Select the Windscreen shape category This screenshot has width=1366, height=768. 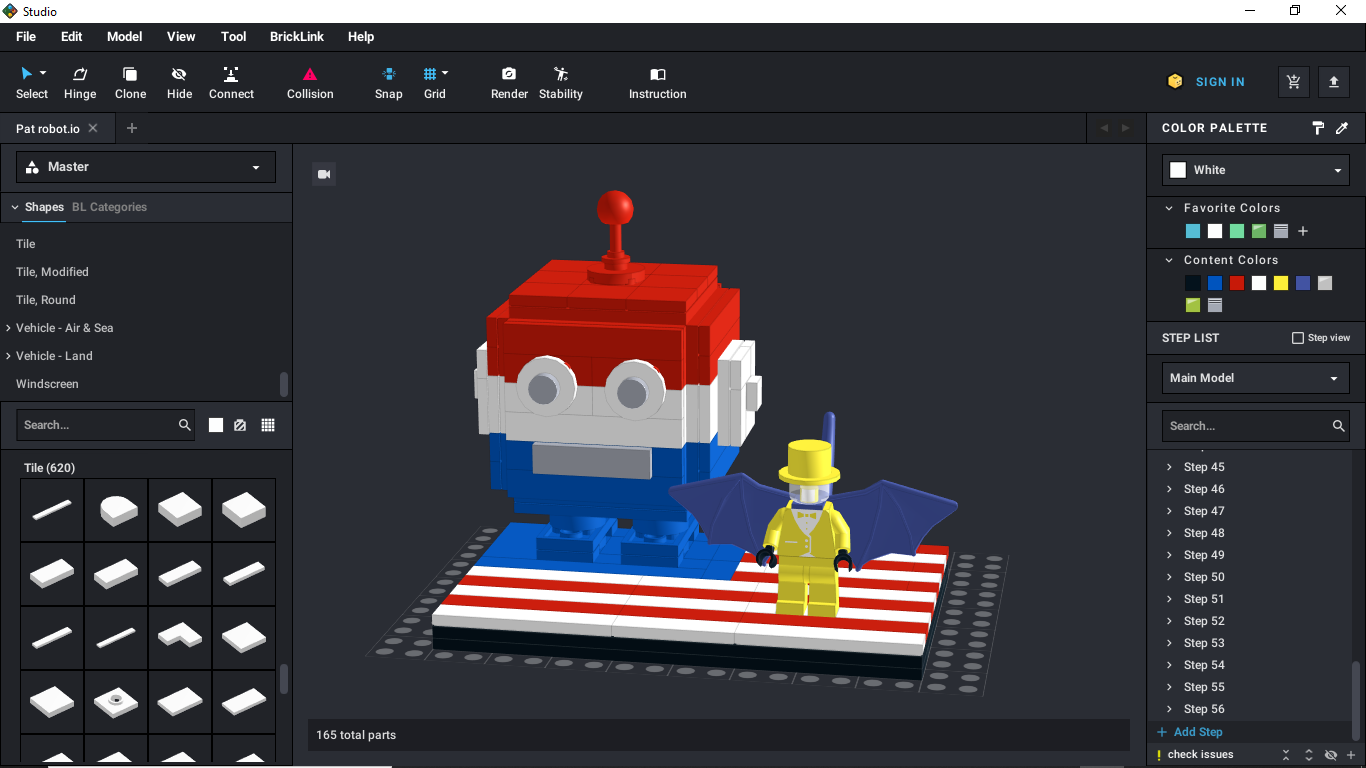(47, 384)
